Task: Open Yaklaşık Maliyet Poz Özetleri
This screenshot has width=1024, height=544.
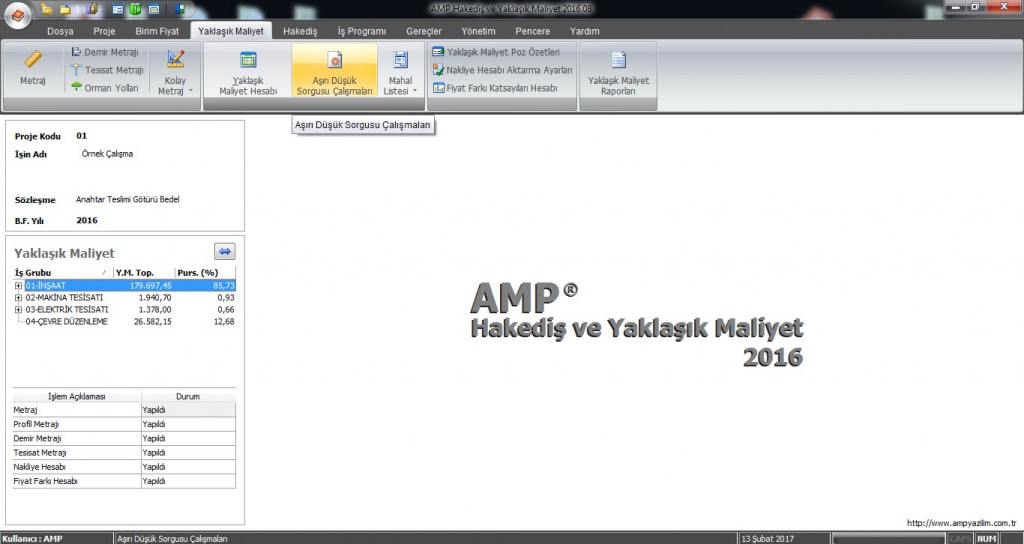Action: 502,52
